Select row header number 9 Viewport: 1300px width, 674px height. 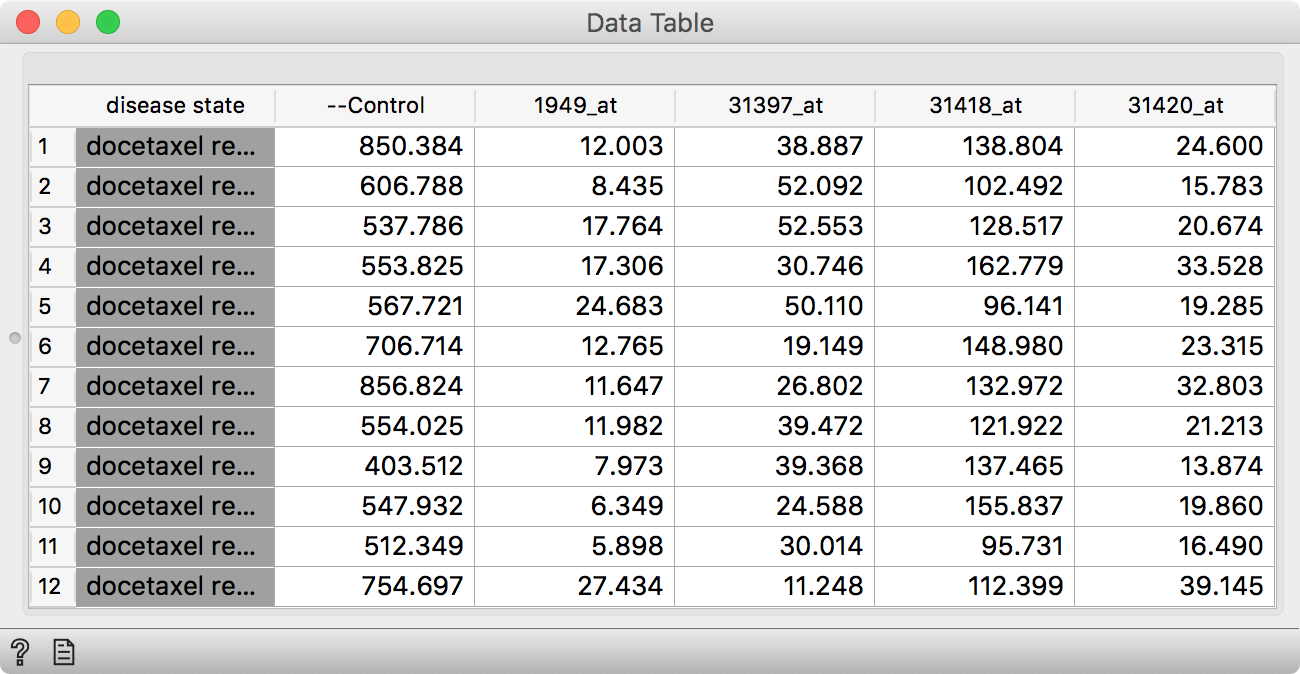click(52, 466)
